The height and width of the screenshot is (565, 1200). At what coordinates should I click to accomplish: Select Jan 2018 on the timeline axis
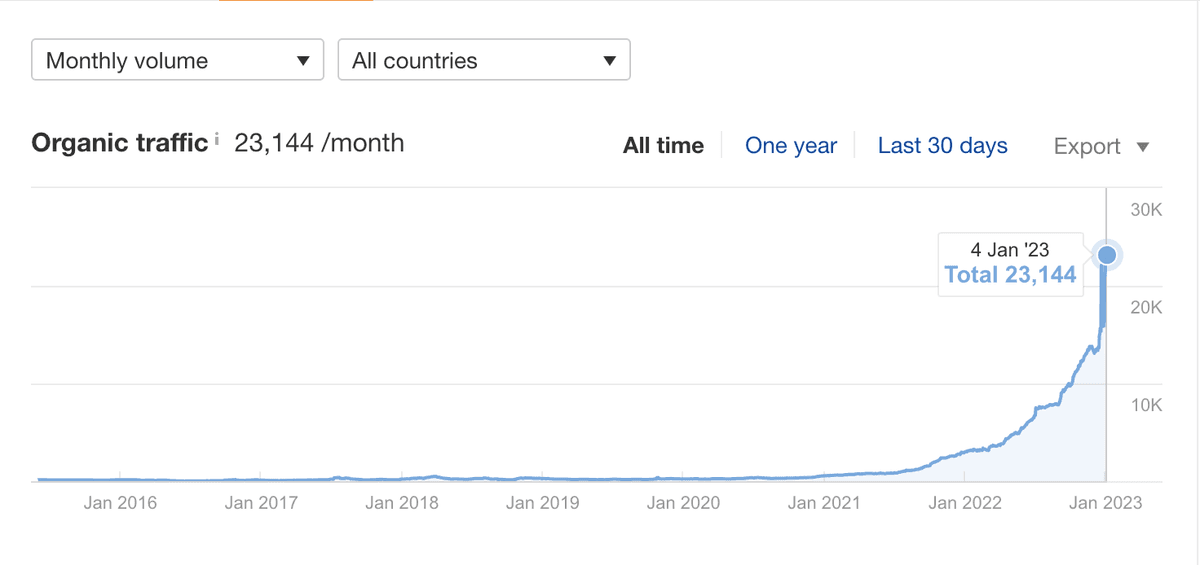(x=402, y=503)
